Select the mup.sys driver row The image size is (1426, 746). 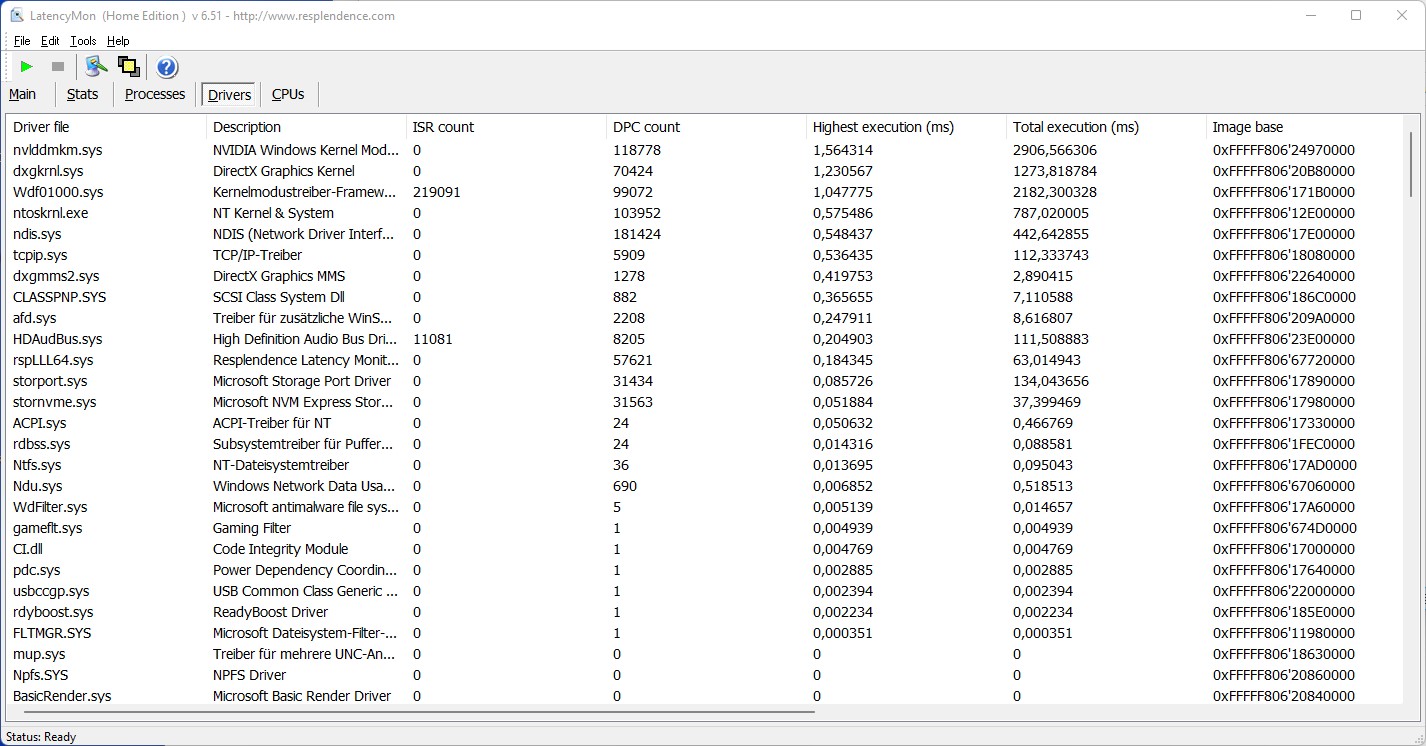tap(705, 654)
